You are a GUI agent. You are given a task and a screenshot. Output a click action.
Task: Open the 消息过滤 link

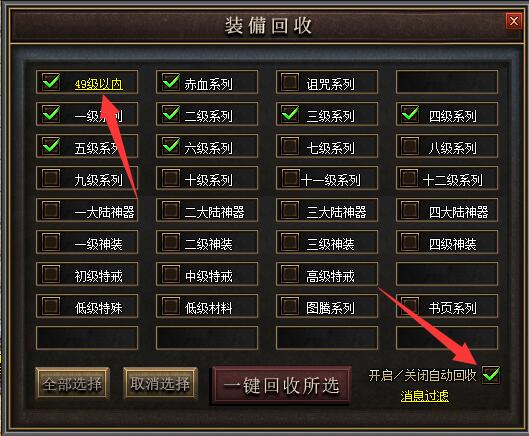click(425, 396)
